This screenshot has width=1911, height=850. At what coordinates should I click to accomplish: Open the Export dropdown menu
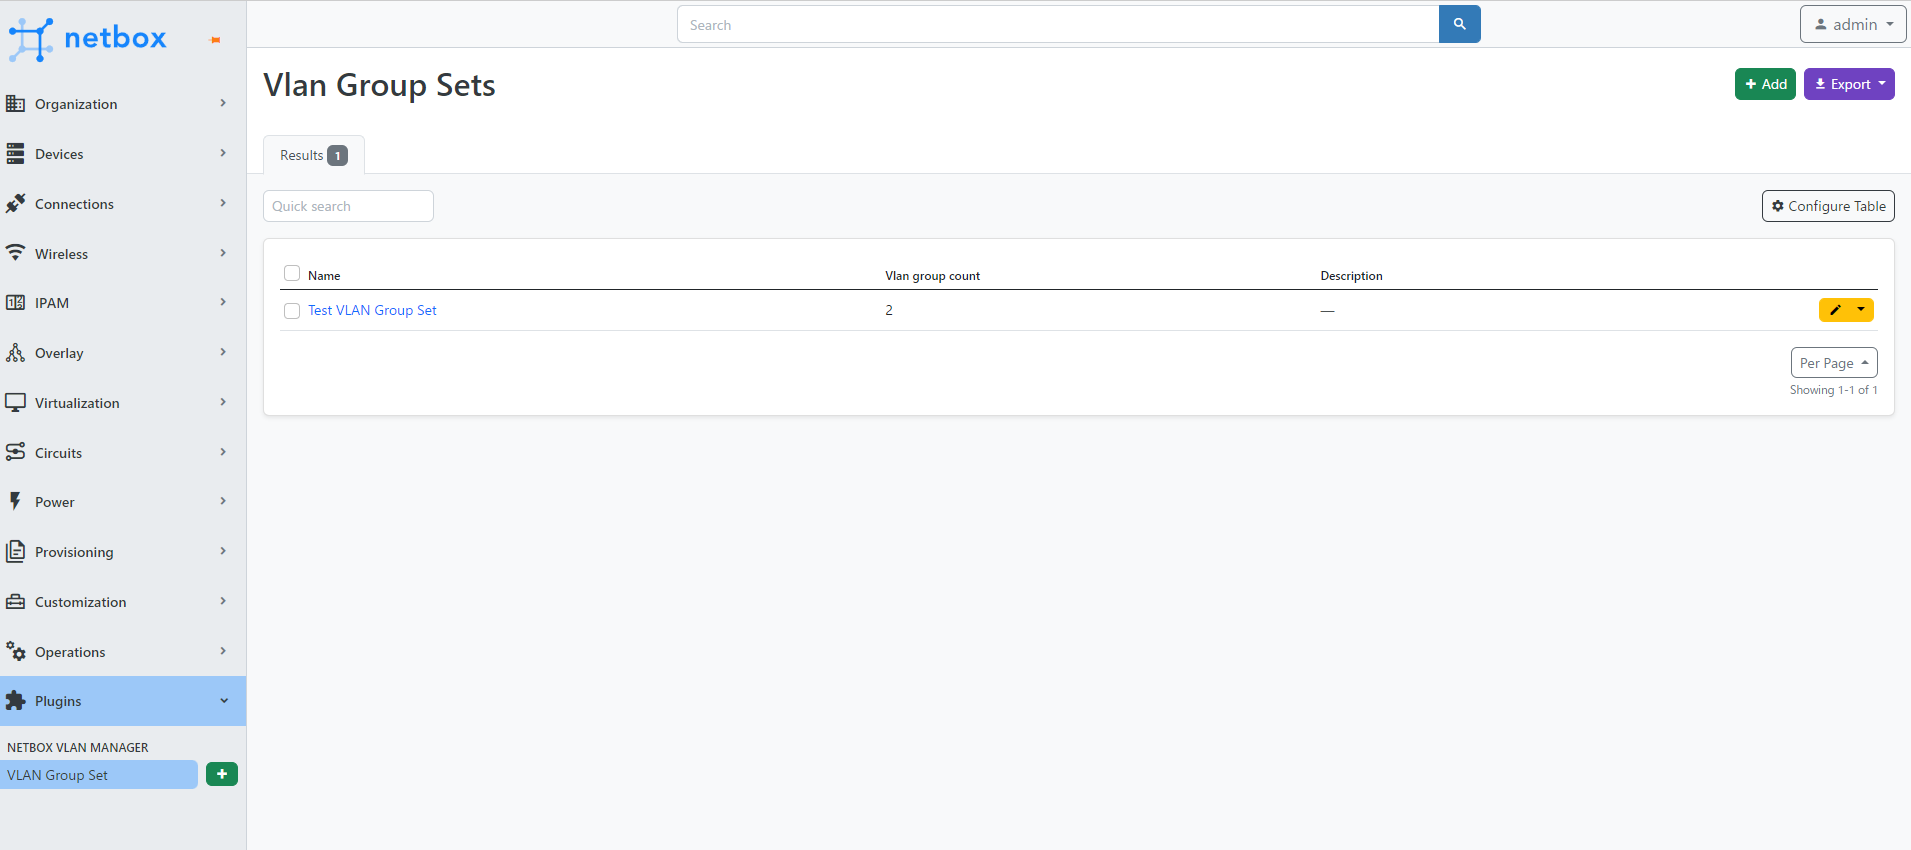coord(1848,84)
